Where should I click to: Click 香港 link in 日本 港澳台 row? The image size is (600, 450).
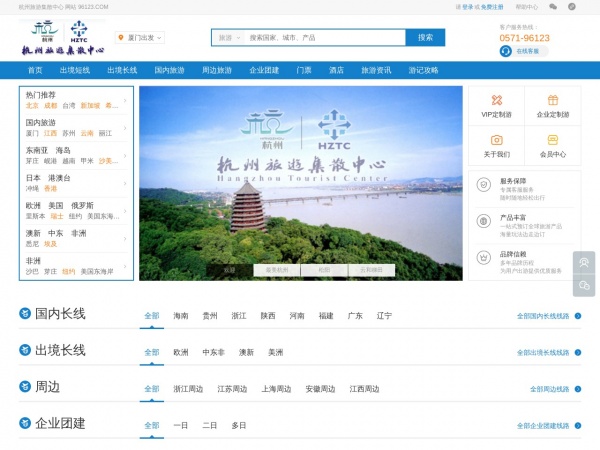point(51,189)
